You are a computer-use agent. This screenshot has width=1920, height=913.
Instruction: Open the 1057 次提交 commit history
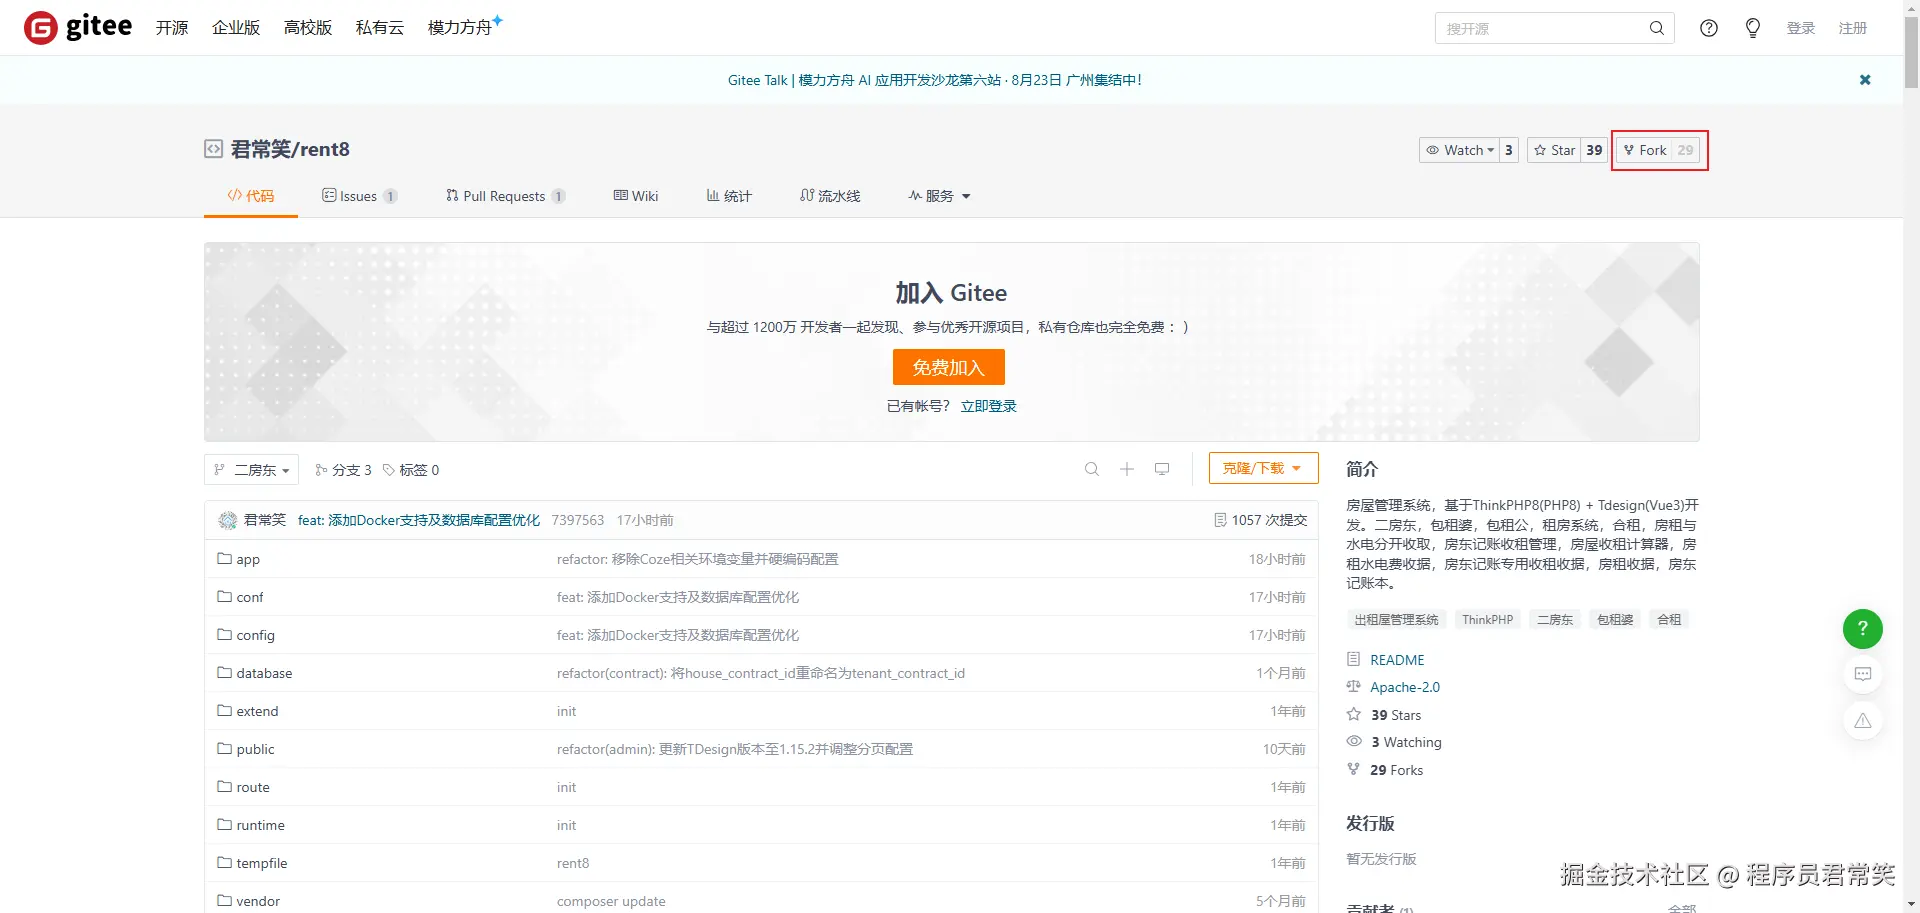pos(1261,520)
